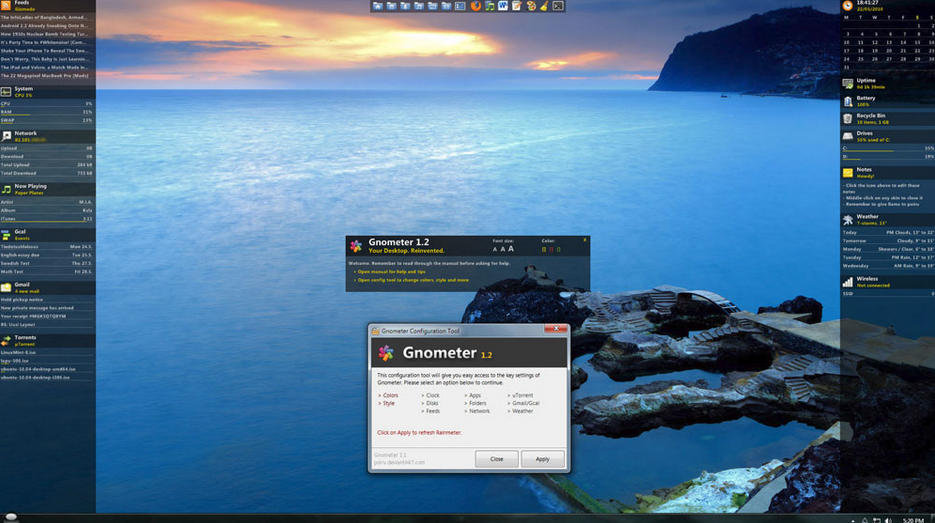Click the Wireless signal bars icon

(847, 281)
